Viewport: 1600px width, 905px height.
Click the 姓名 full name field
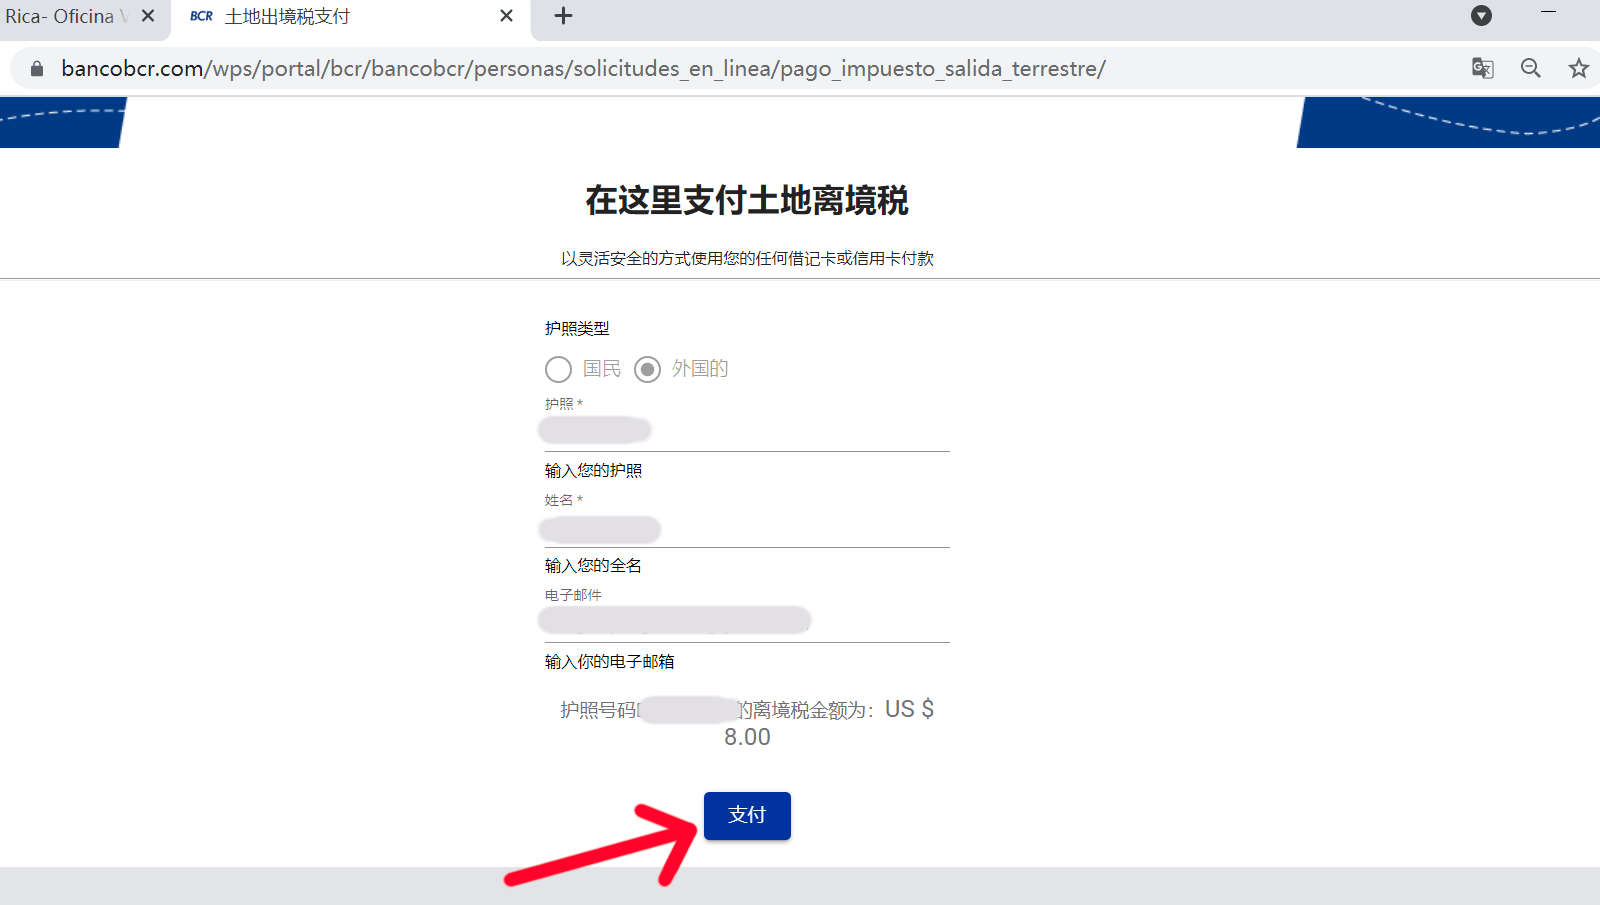click(746, 528)
